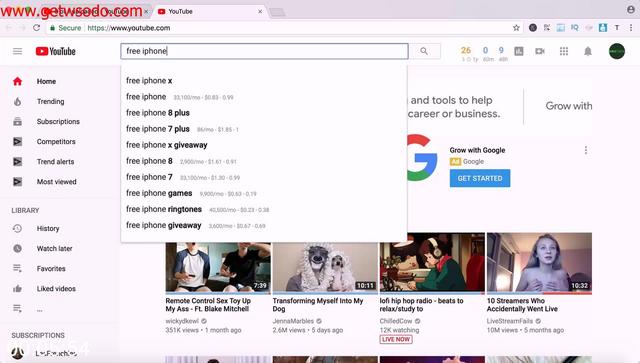Select the plain "free iphone 8" suggestion
The image size is (640, 363).
click(x=264, y=161)
